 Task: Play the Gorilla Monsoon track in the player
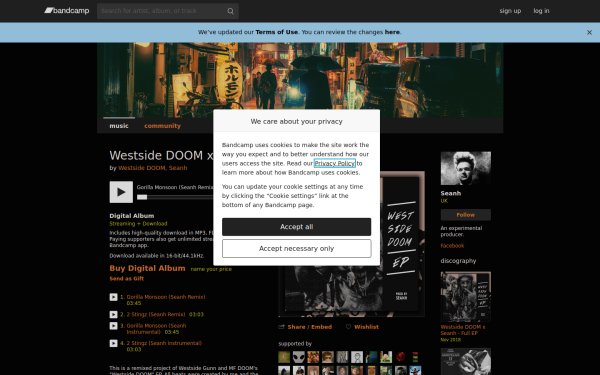pos(121,192)
